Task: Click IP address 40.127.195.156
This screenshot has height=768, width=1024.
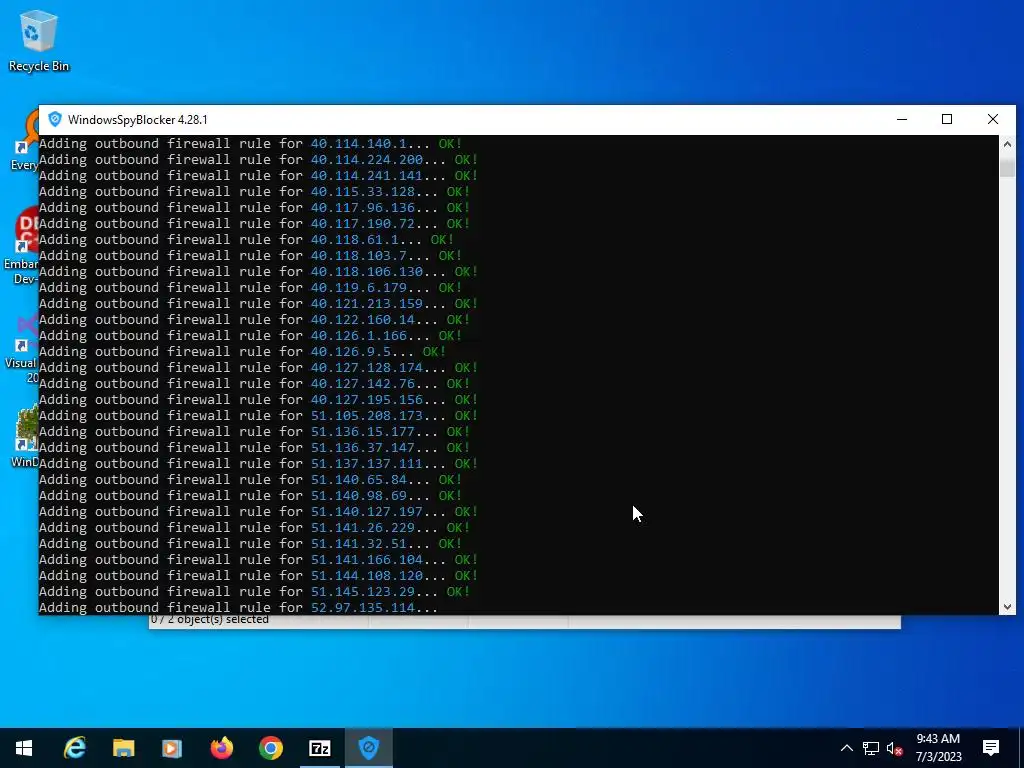Action: [366, 400]
